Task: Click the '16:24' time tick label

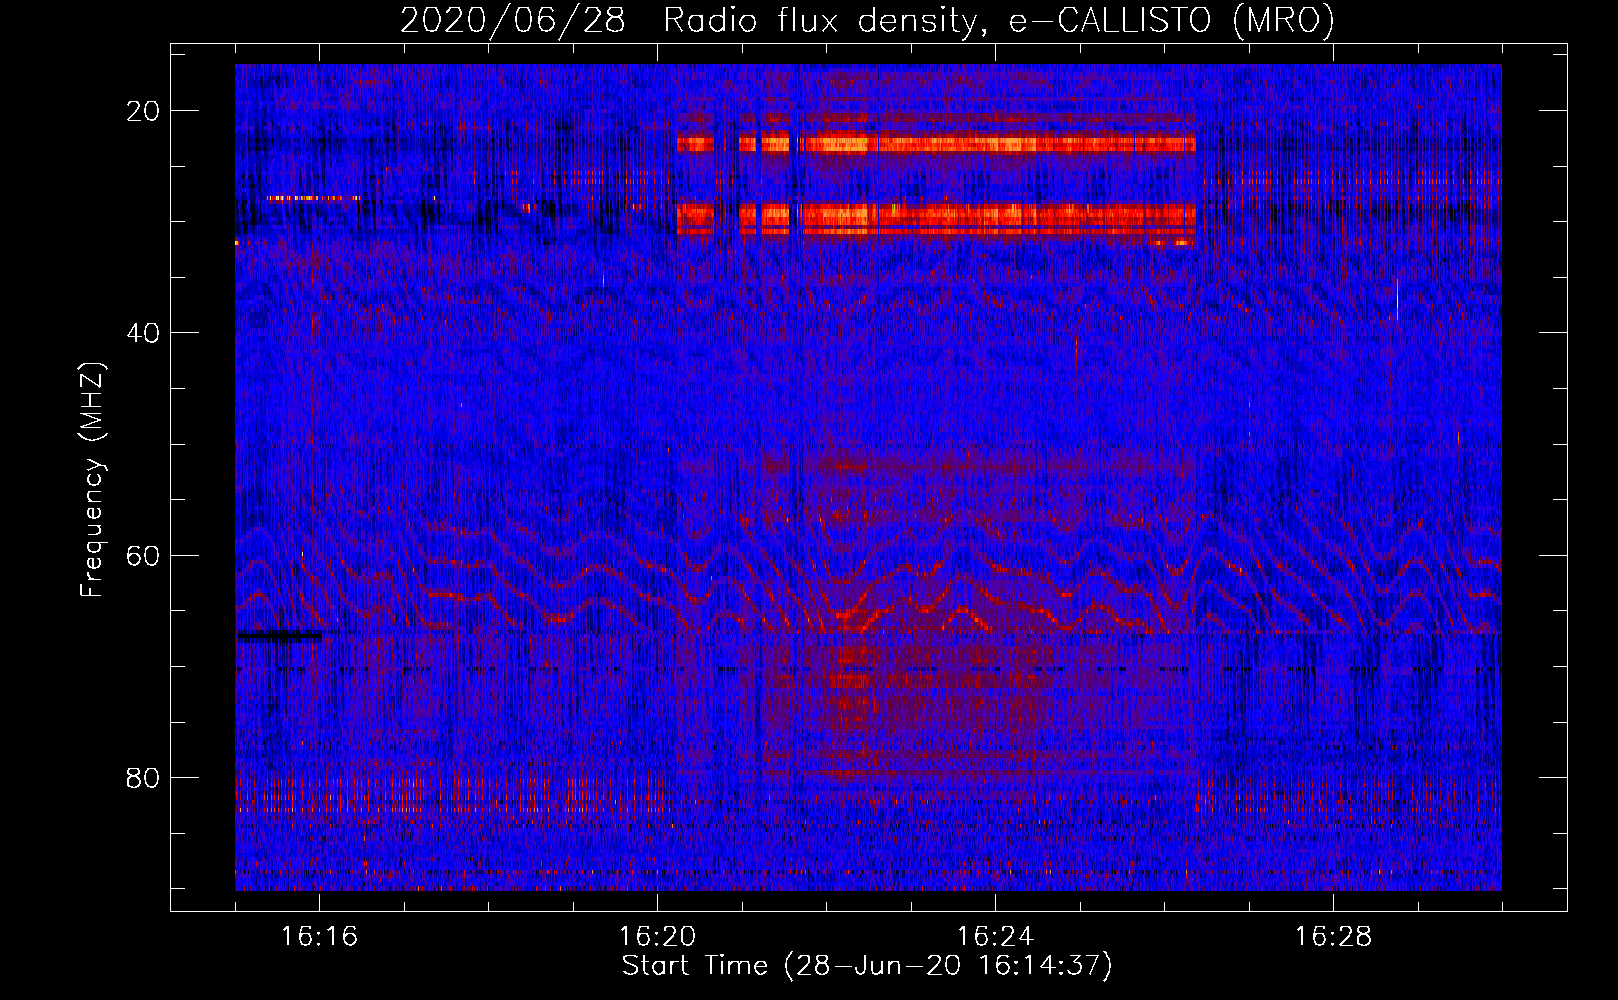Action: tap(996, 937)
